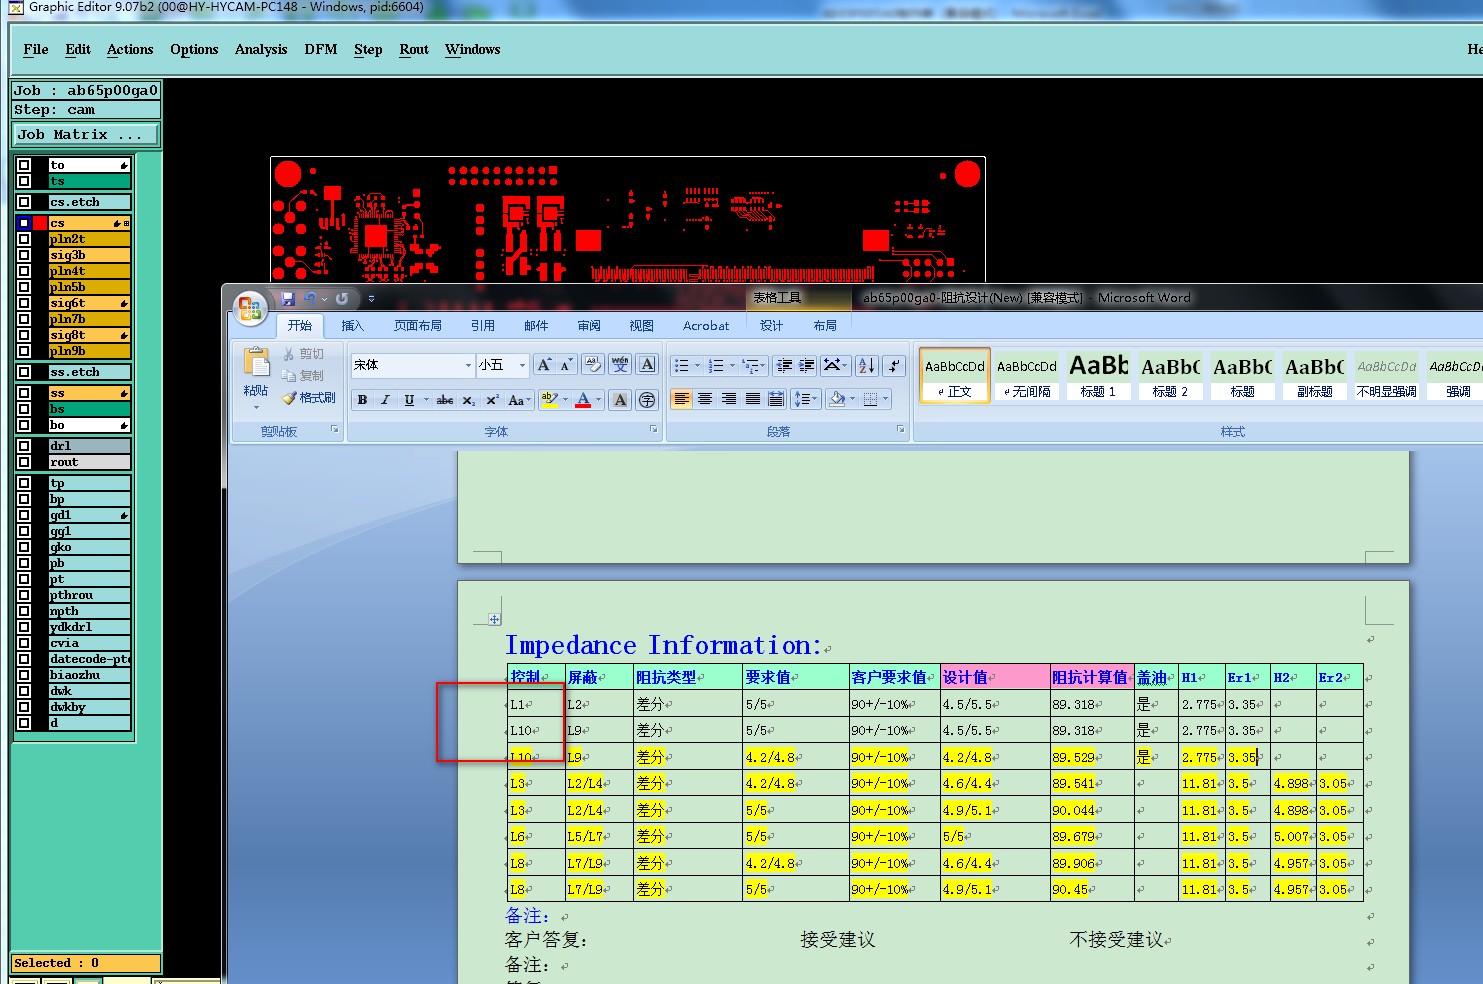Apply strikethrough to the text
Image resolution: width=1483 pixels, height=984 pixels.
pos(445,400)
